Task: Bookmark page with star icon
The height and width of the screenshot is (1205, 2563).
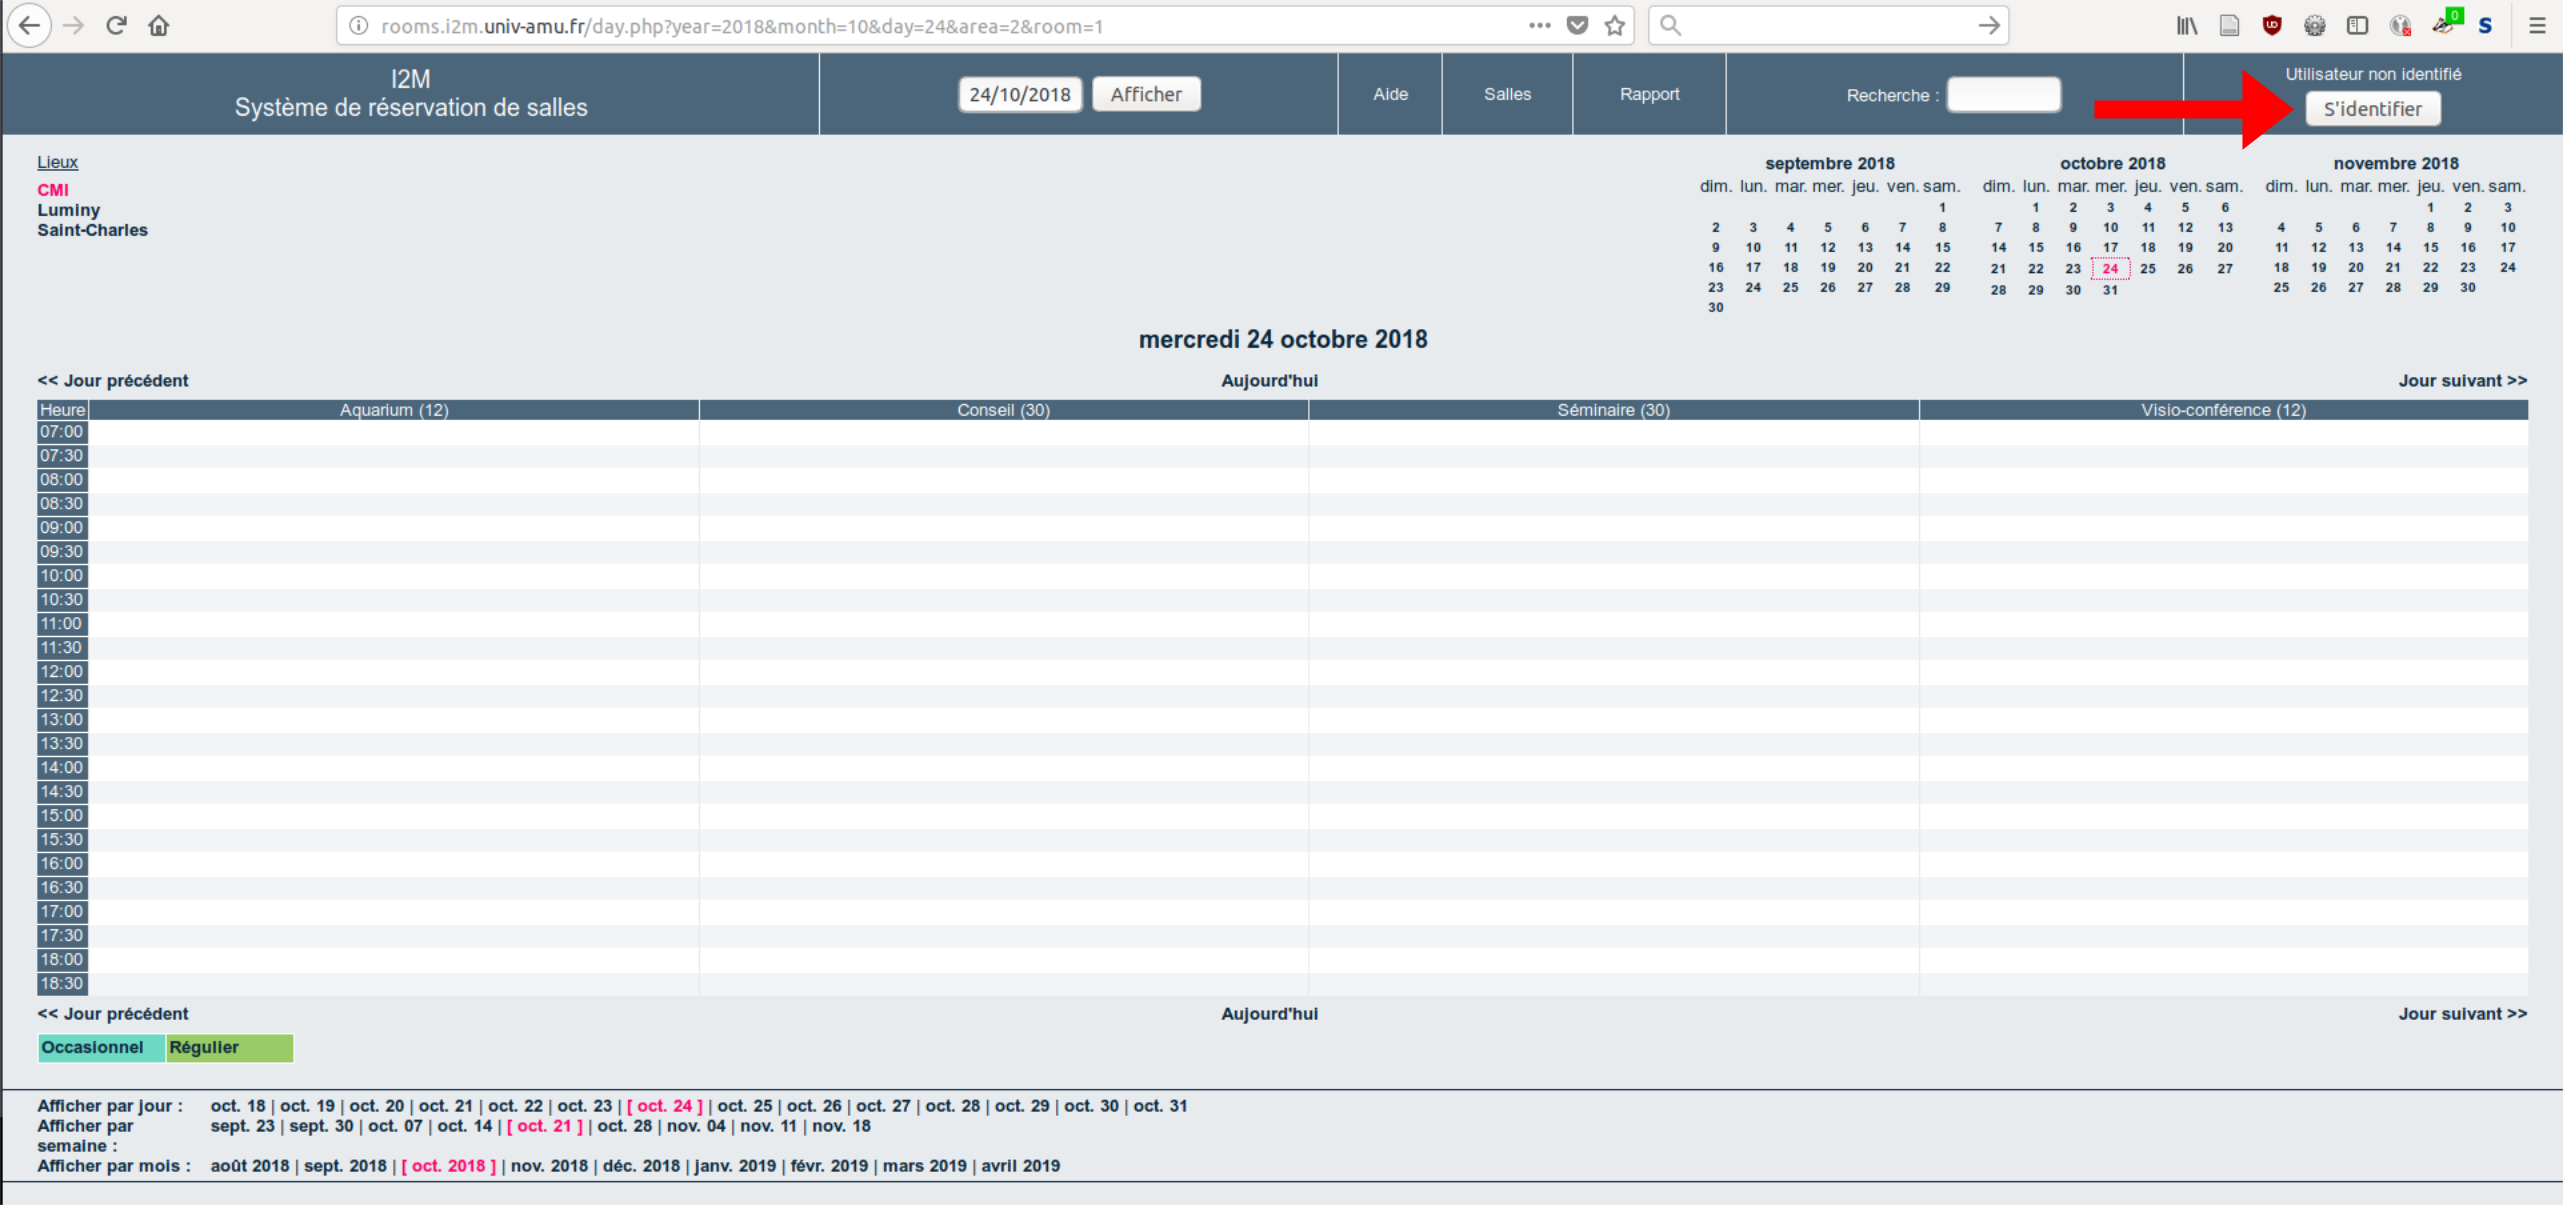Action: coord(1614,26)
